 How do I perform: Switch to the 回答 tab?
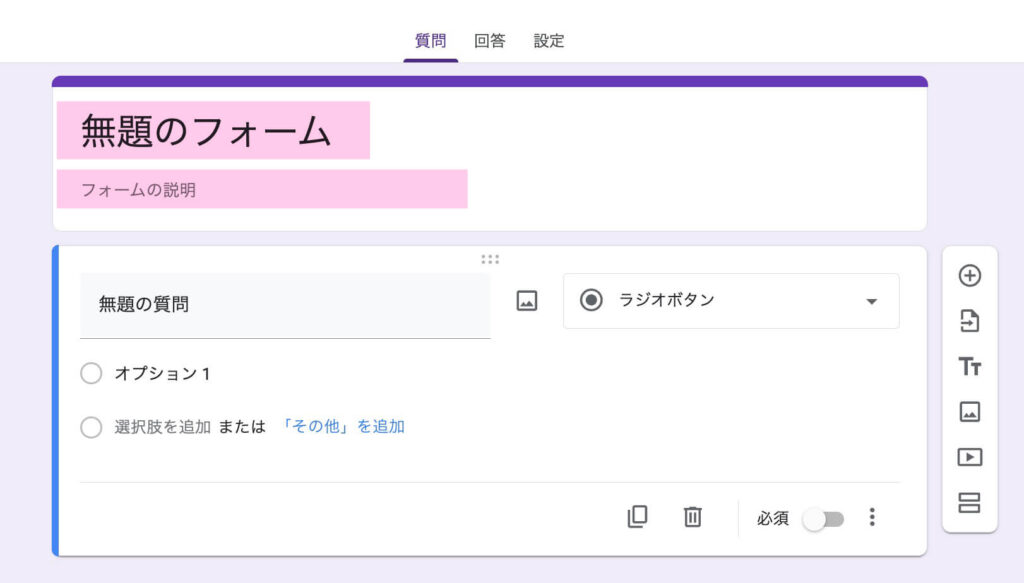(x=489, y=41)
